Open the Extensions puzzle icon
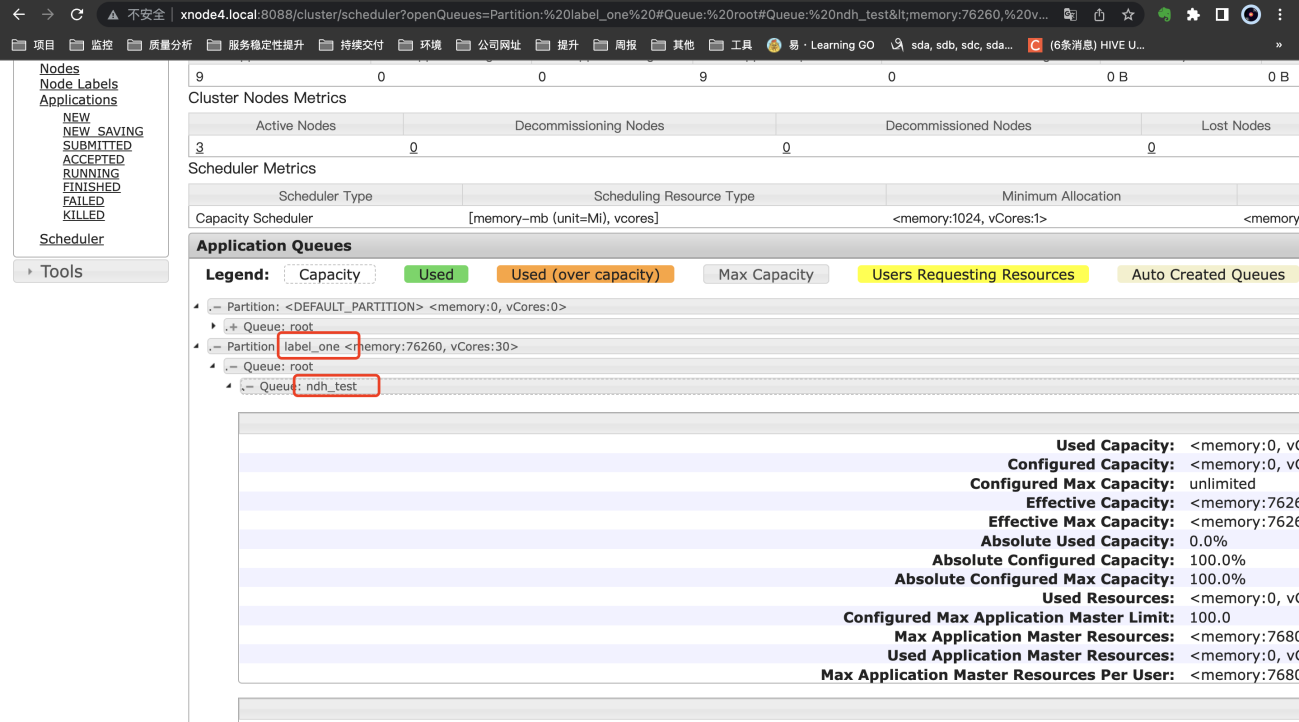 pyautogui.click(x=1193, y=15)
